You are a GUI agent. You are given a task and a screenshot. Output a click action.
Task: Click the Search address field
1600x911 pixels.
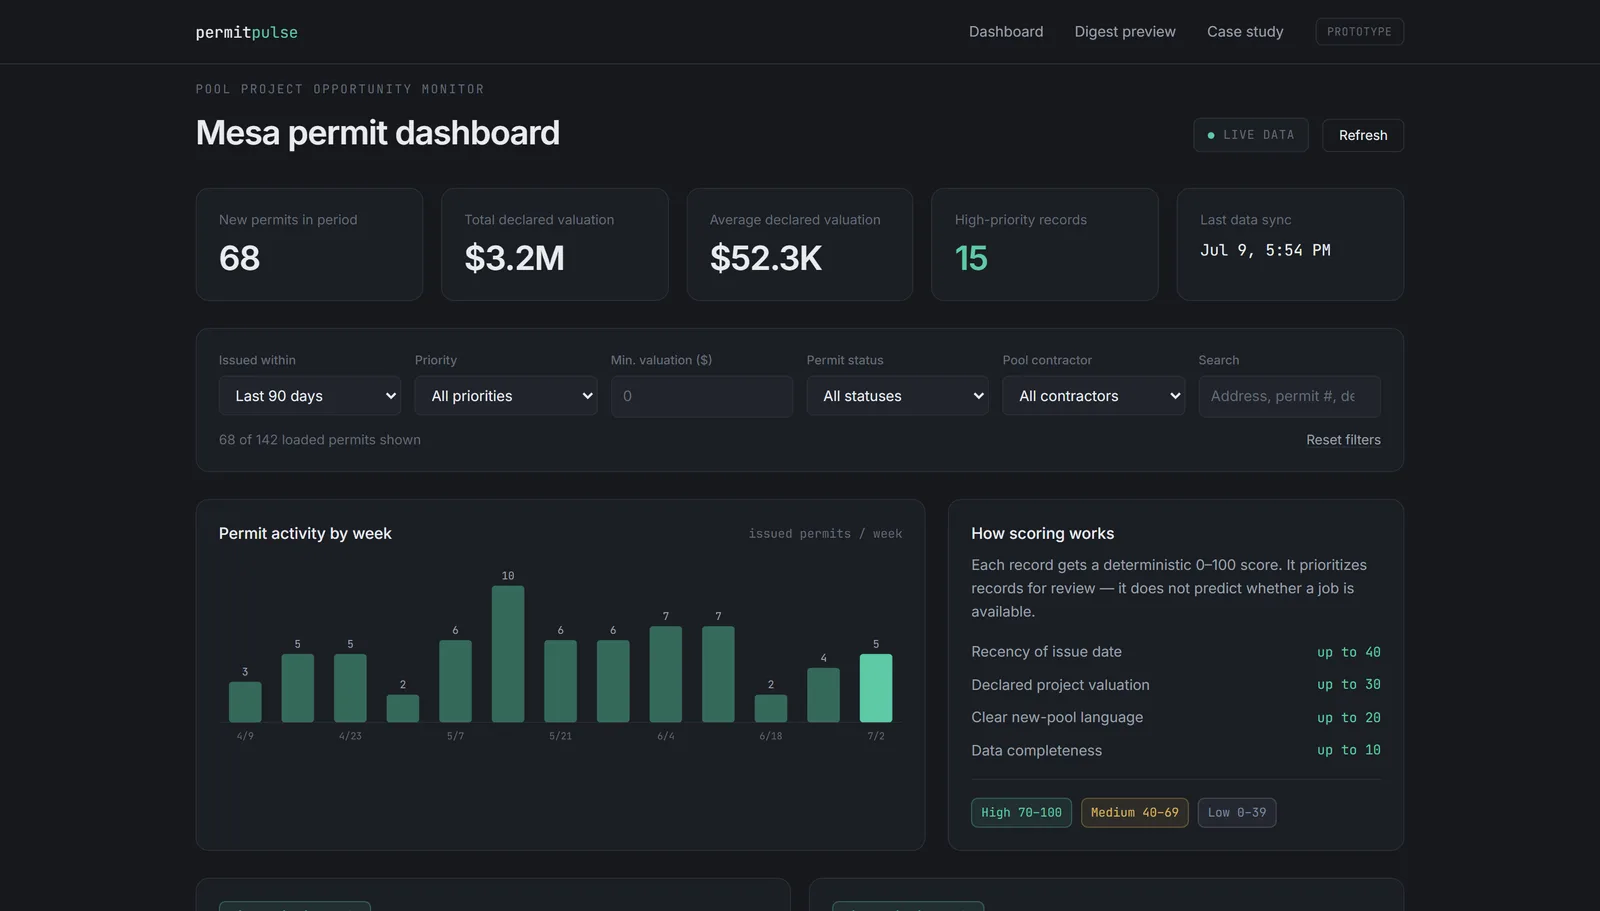1290,396
